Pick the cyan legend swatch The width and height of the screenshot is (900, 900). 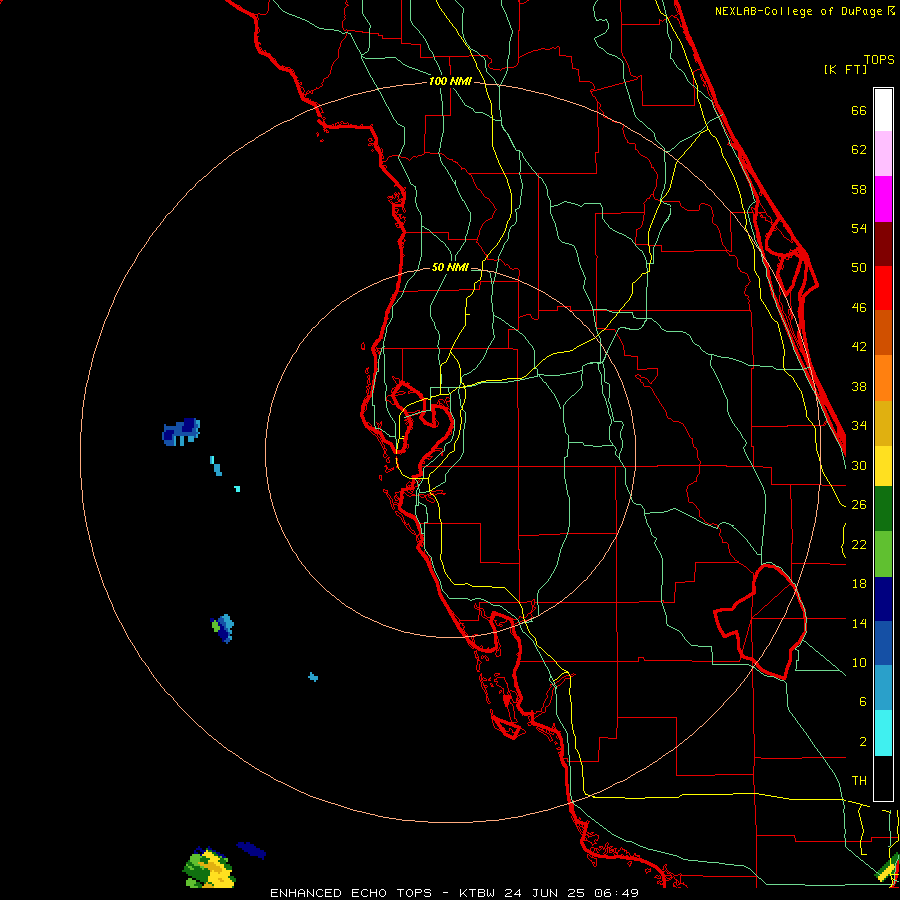click(x=883, y=733)
